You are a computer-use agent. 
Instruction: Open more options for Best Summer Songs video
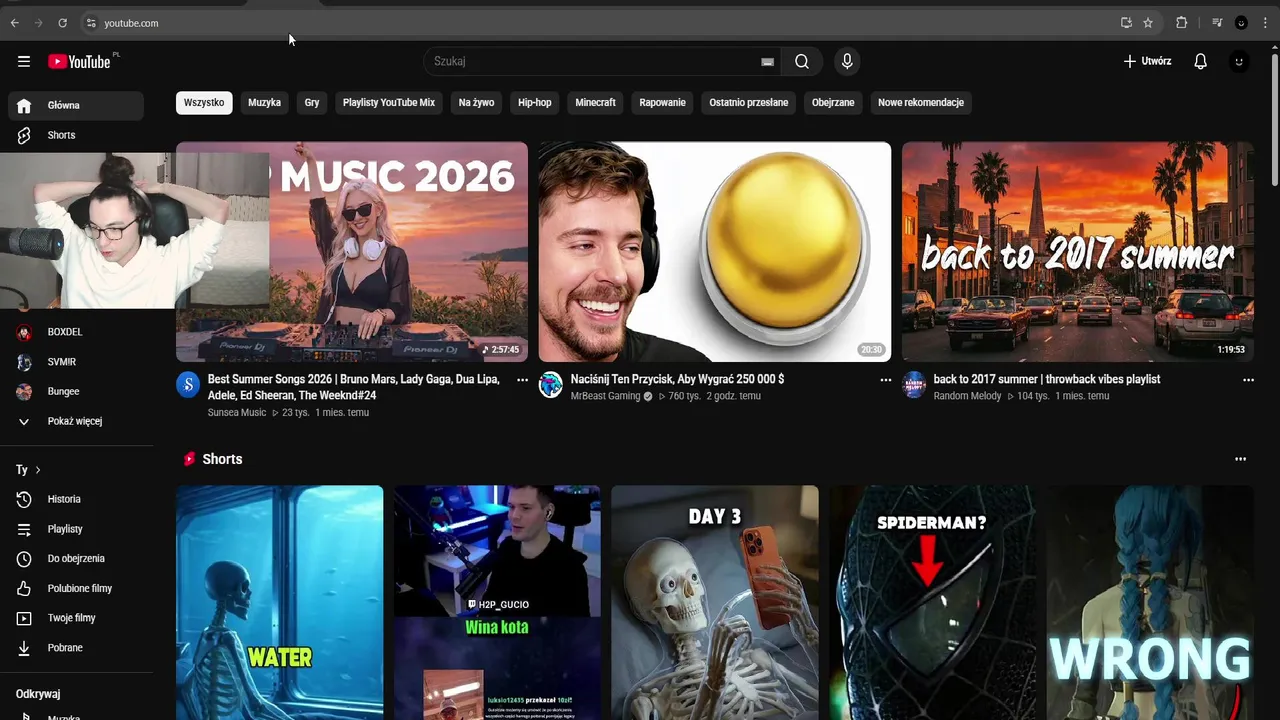point(522,380)
